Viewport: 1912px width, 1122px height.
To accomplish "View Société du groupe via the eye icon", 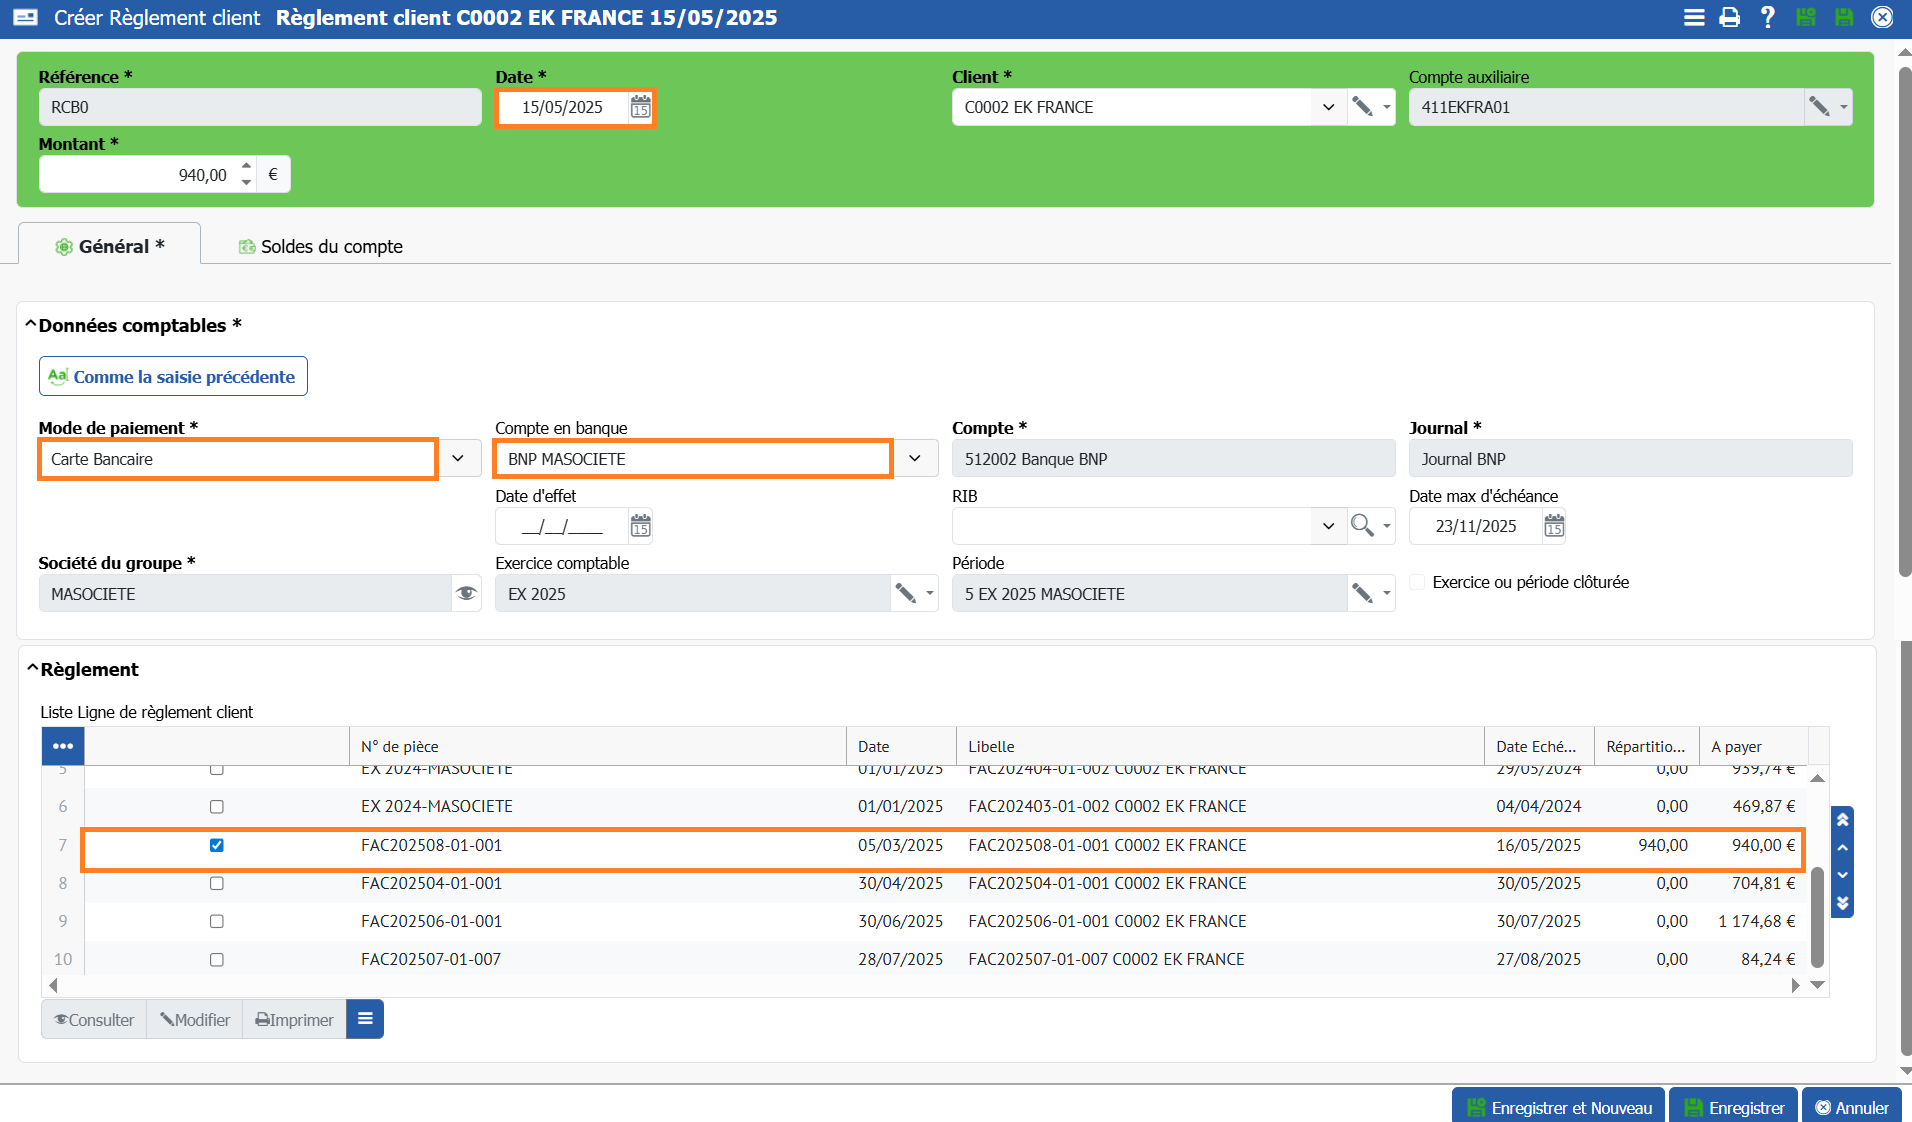I will pos(466,594).
